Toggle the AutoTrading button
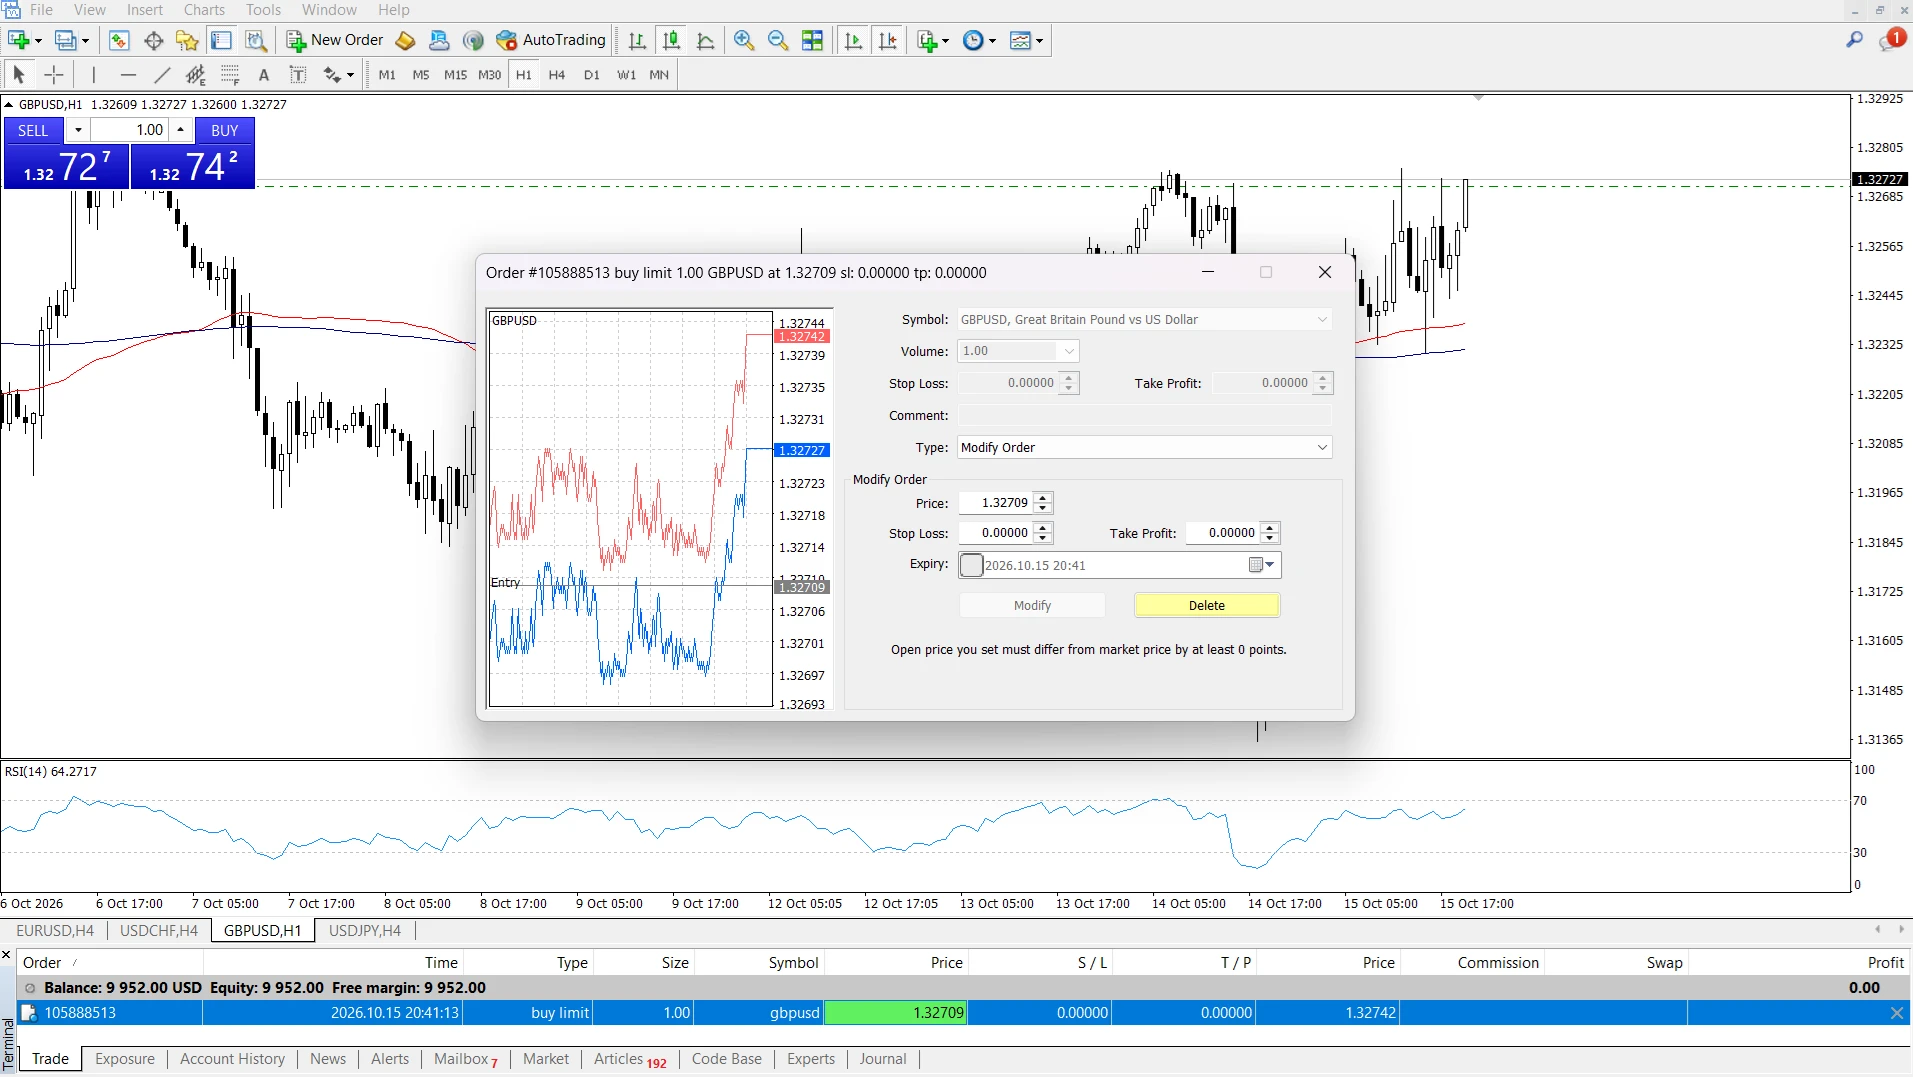Screen dimensions: 1913x1077 tap(551, 40)
